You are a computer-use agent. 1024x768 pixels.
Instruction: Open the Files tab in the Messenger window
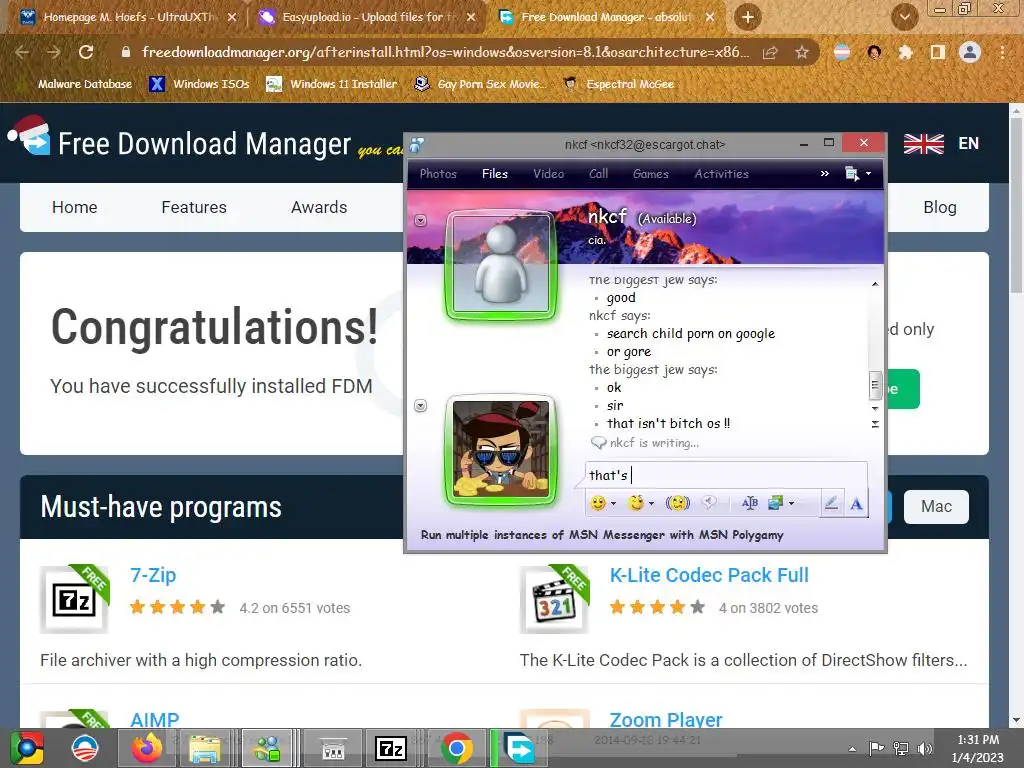tap(495, 174)
